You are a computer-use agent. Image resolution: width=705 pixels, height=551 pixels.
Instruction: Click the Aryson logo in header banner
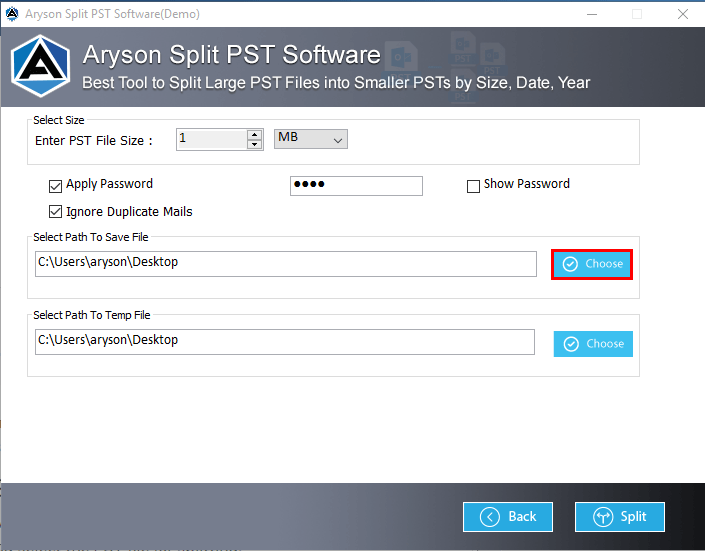(x=40, y=66)
